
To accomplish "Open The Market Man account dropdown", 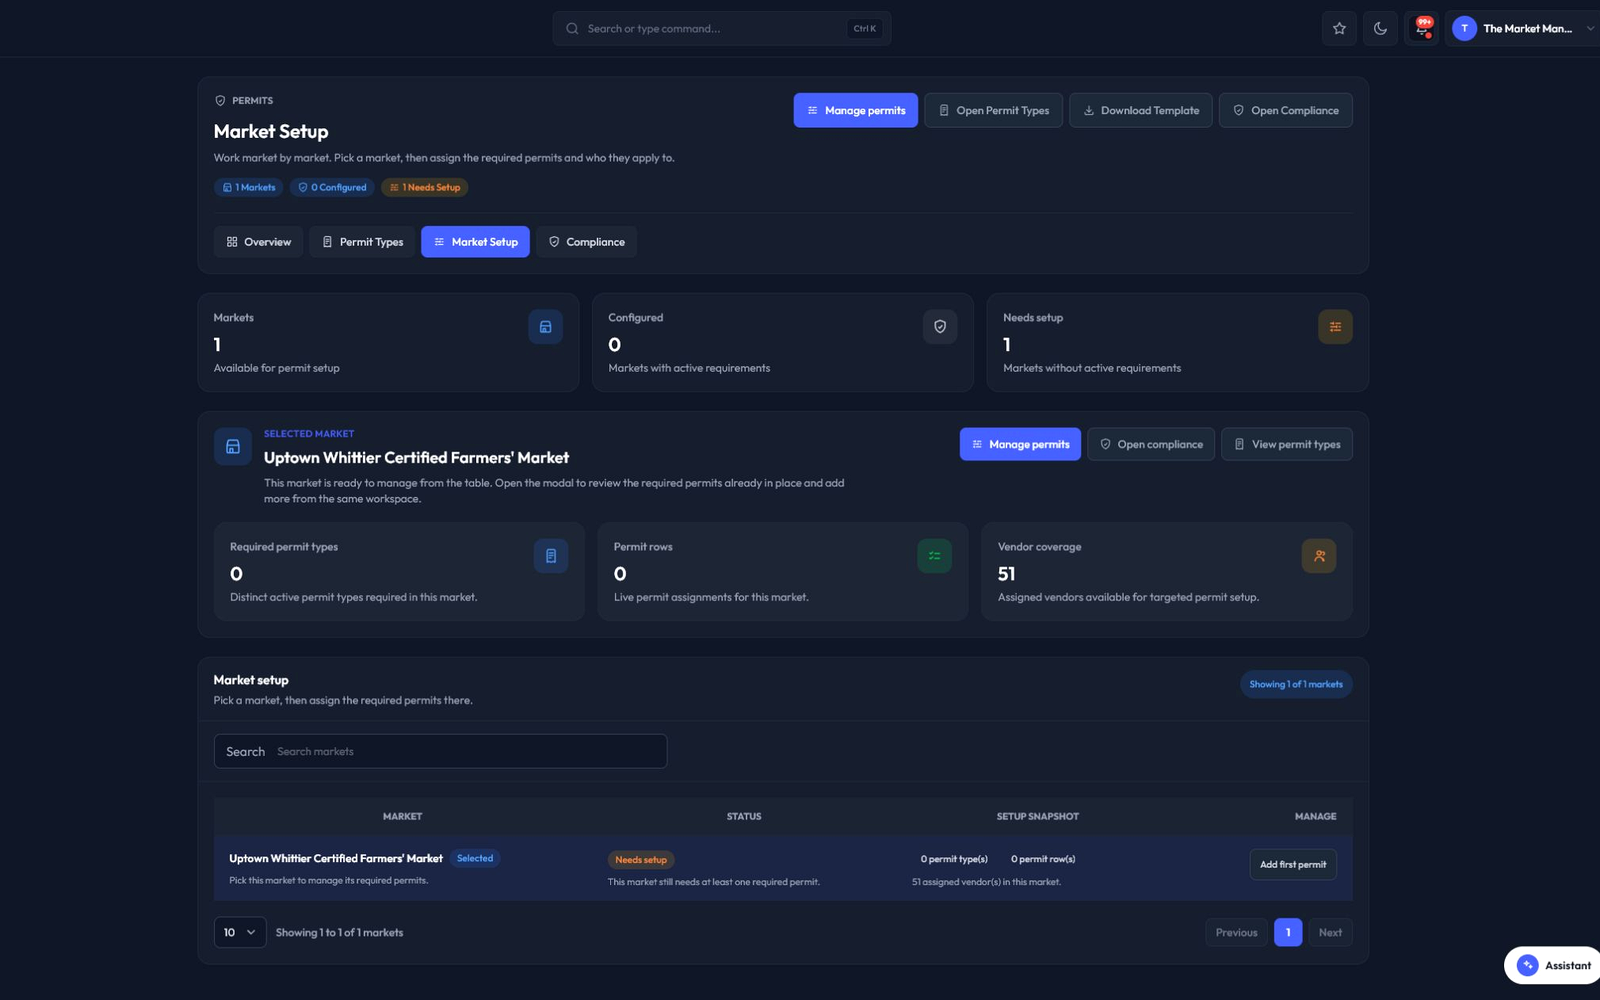I will click(x=1524, y=29).
